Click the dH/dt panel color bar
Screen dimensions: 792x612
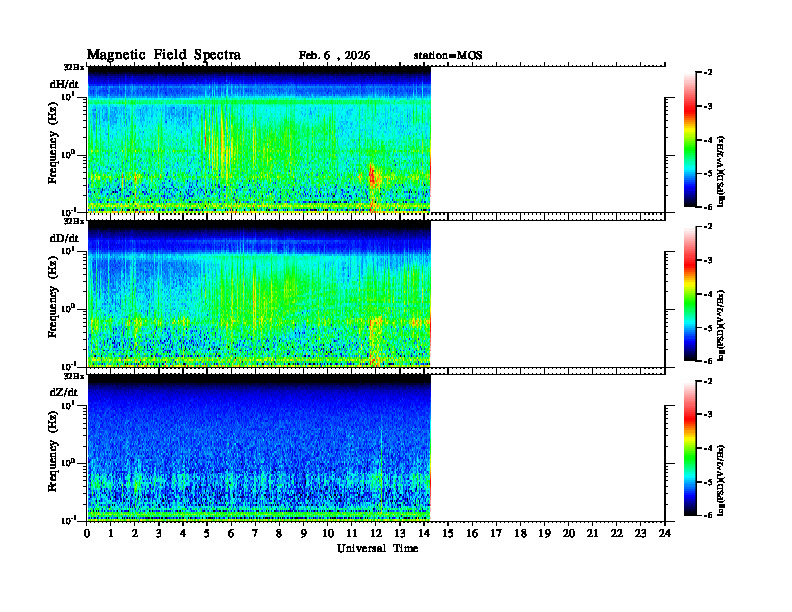click(690, 140)
